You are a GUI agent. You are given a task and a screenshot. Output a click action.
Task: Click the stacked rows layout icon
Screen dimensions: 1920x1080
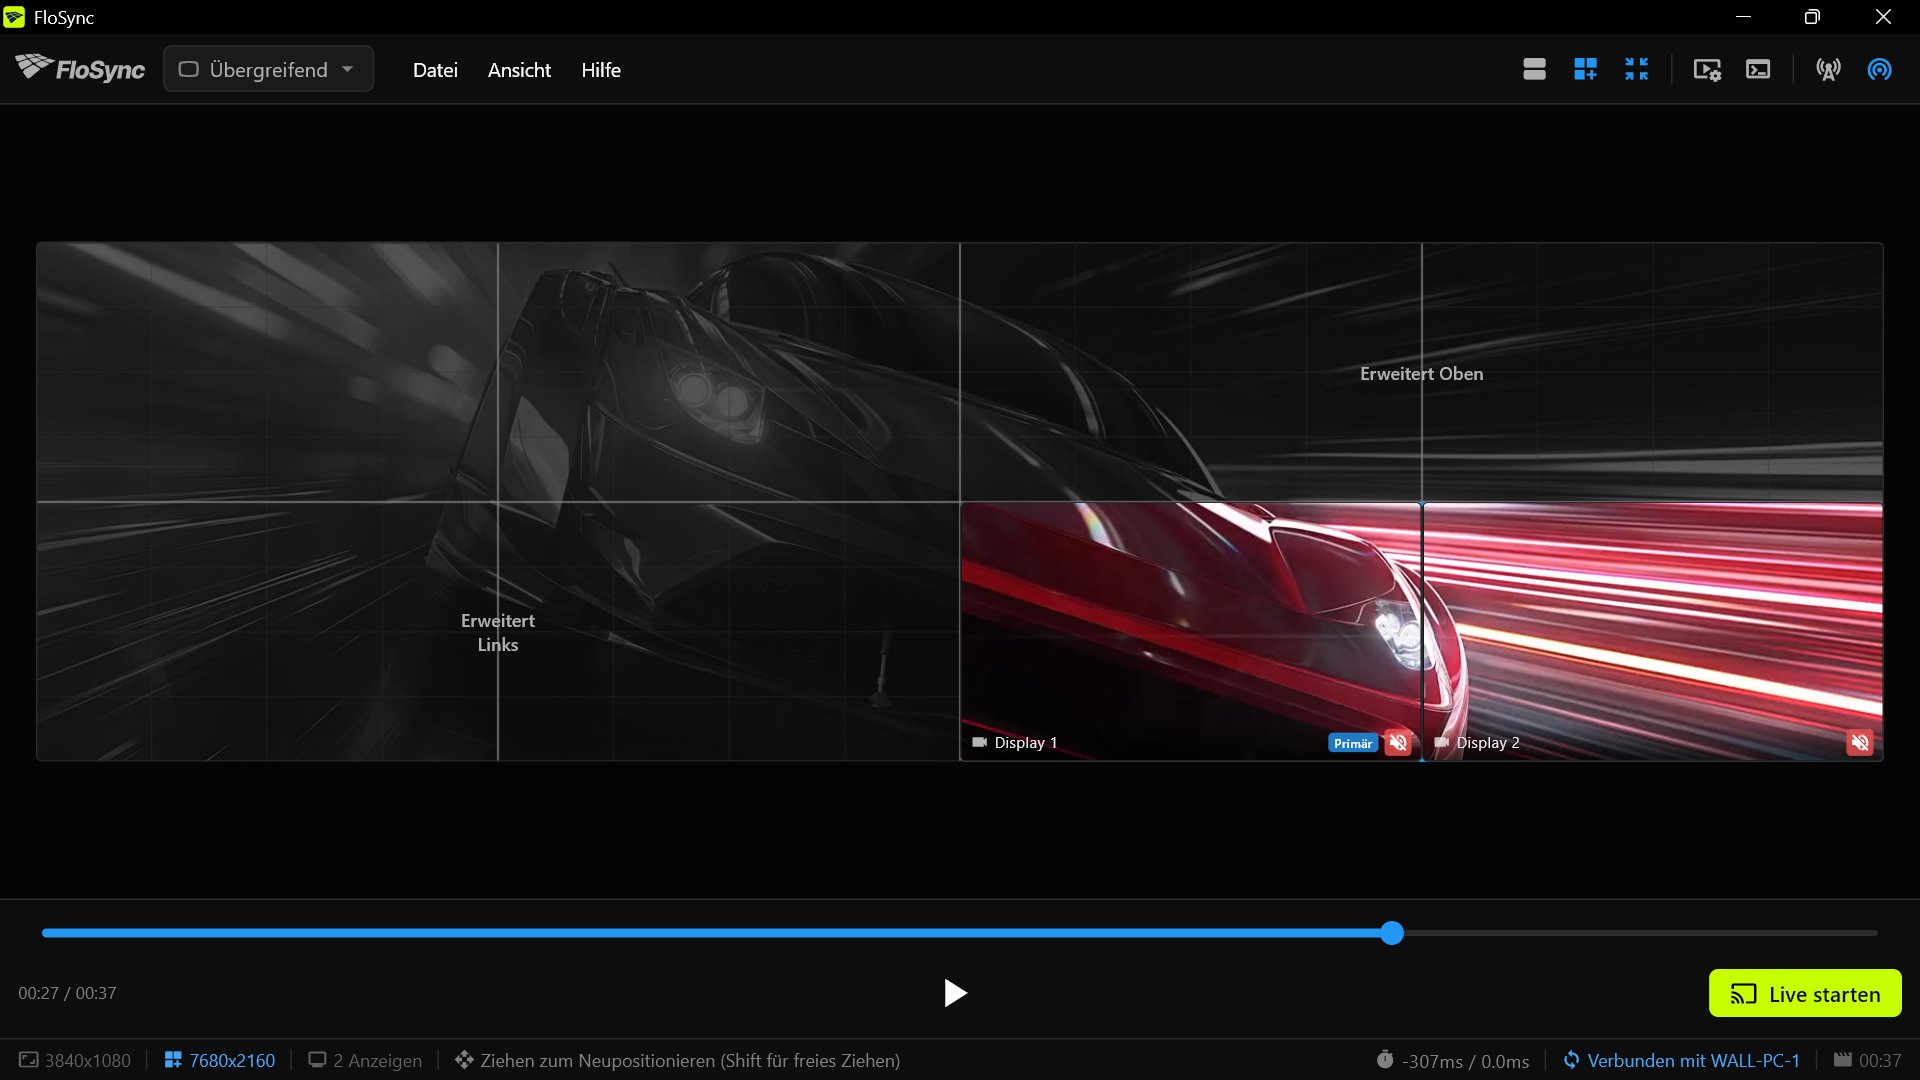coord(1534,69)
